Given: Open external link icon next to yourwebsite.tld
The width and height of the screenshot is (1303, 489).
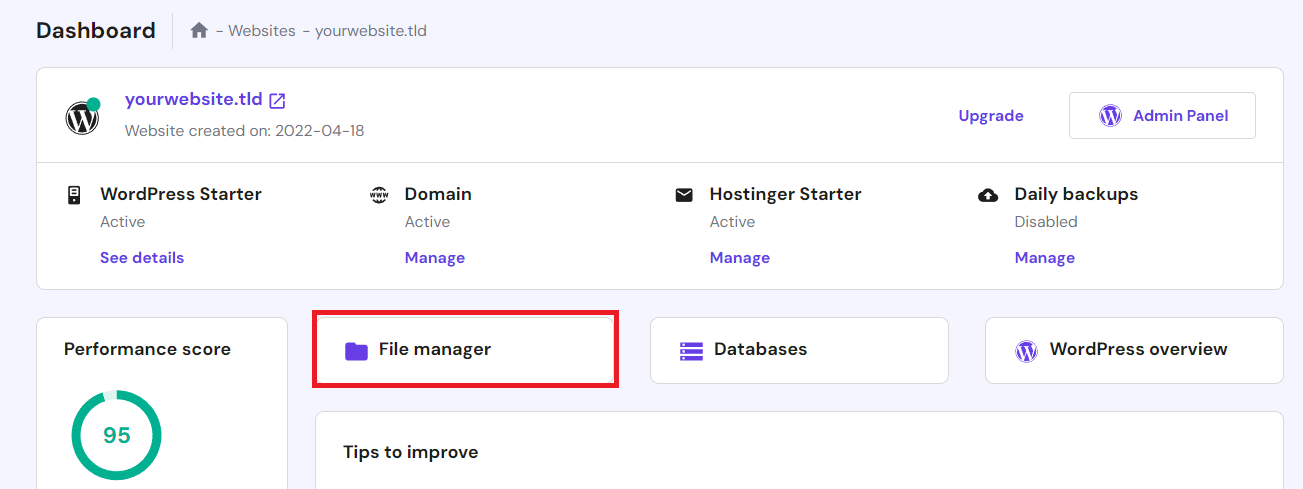Looking at the screenshot, I should pyautogui.click(x=278, y=101).
